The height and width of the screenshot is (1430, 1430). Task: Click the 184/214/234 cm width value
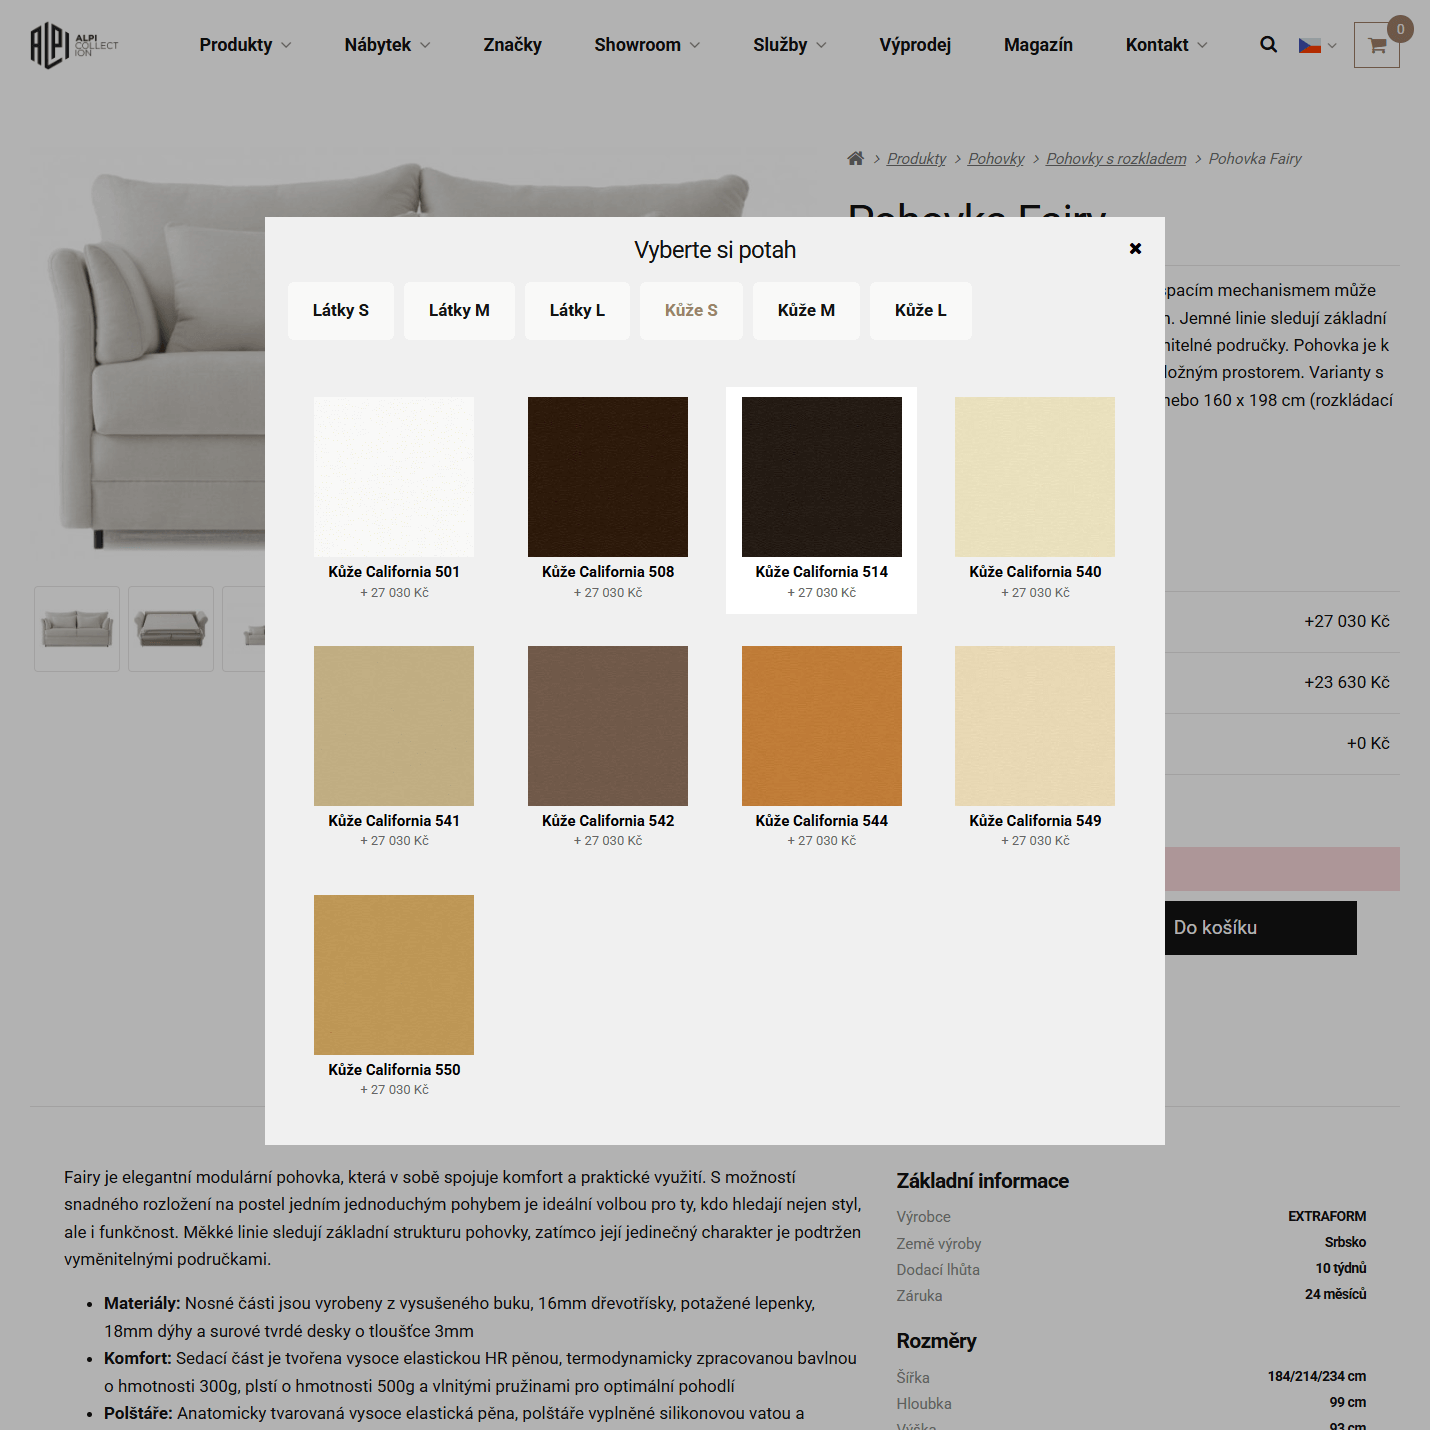(1317, 1376)
